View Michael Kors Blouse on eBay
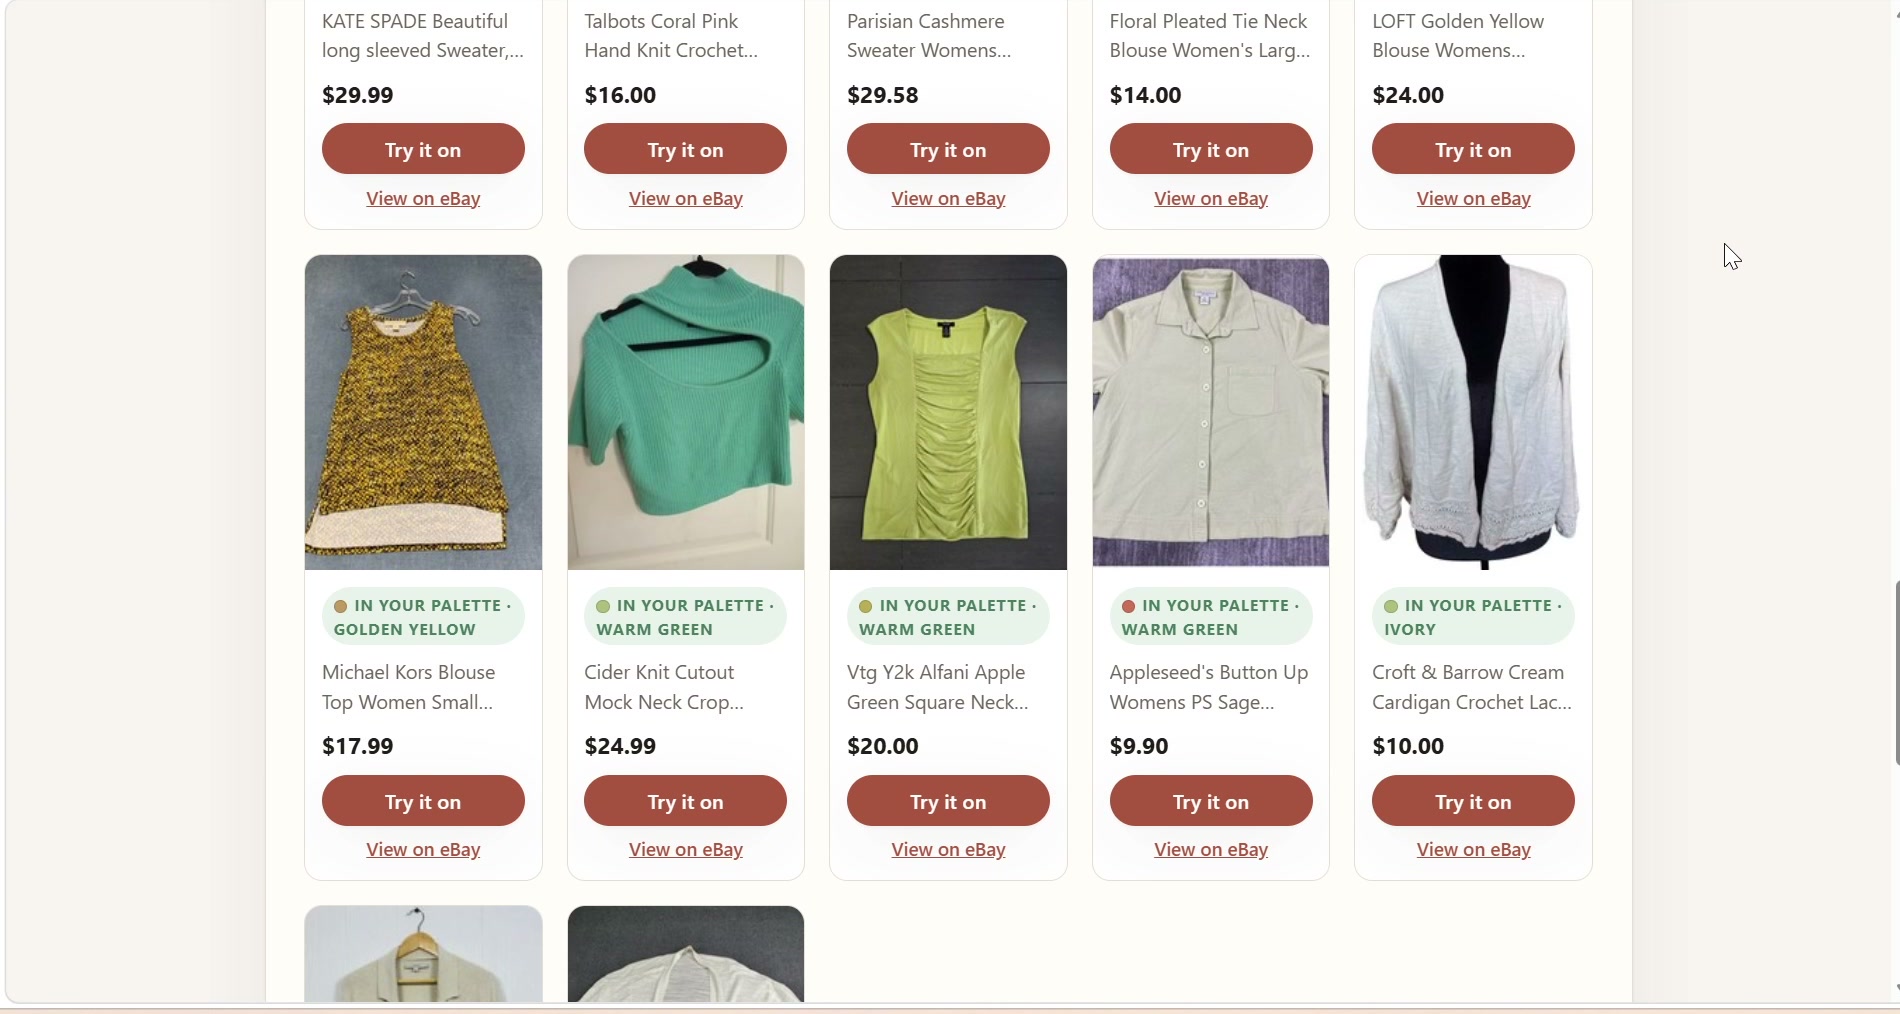 [x=423, y=850]
